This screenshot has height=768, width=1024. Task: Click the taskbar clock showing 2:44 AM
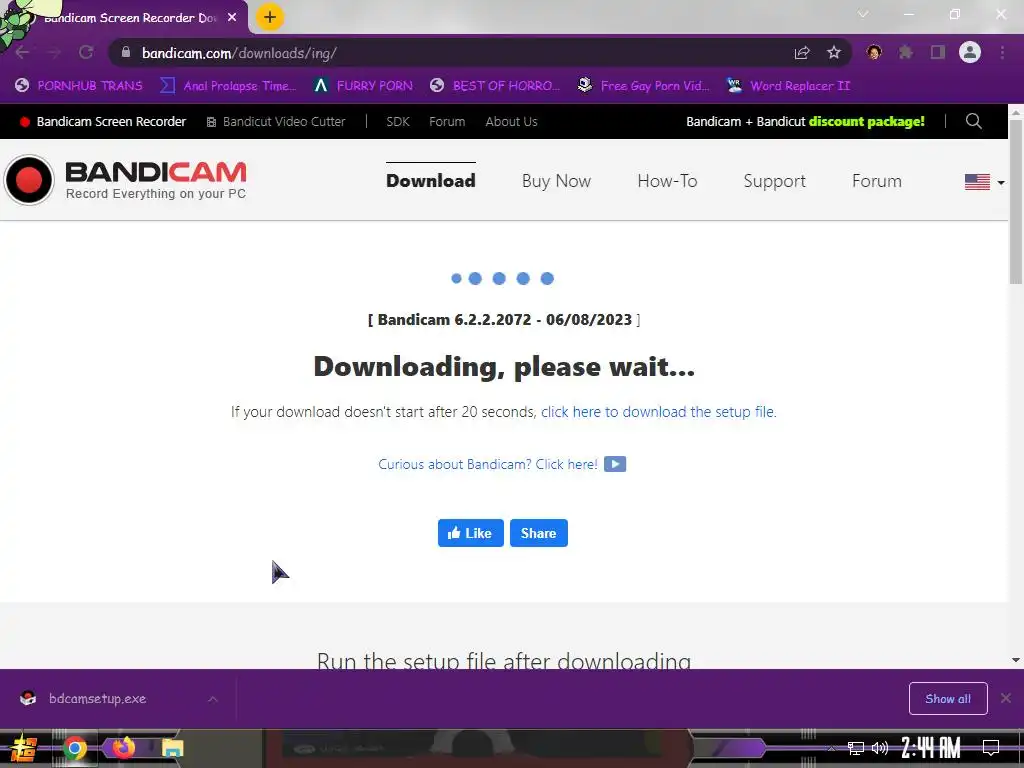point(930,748)
